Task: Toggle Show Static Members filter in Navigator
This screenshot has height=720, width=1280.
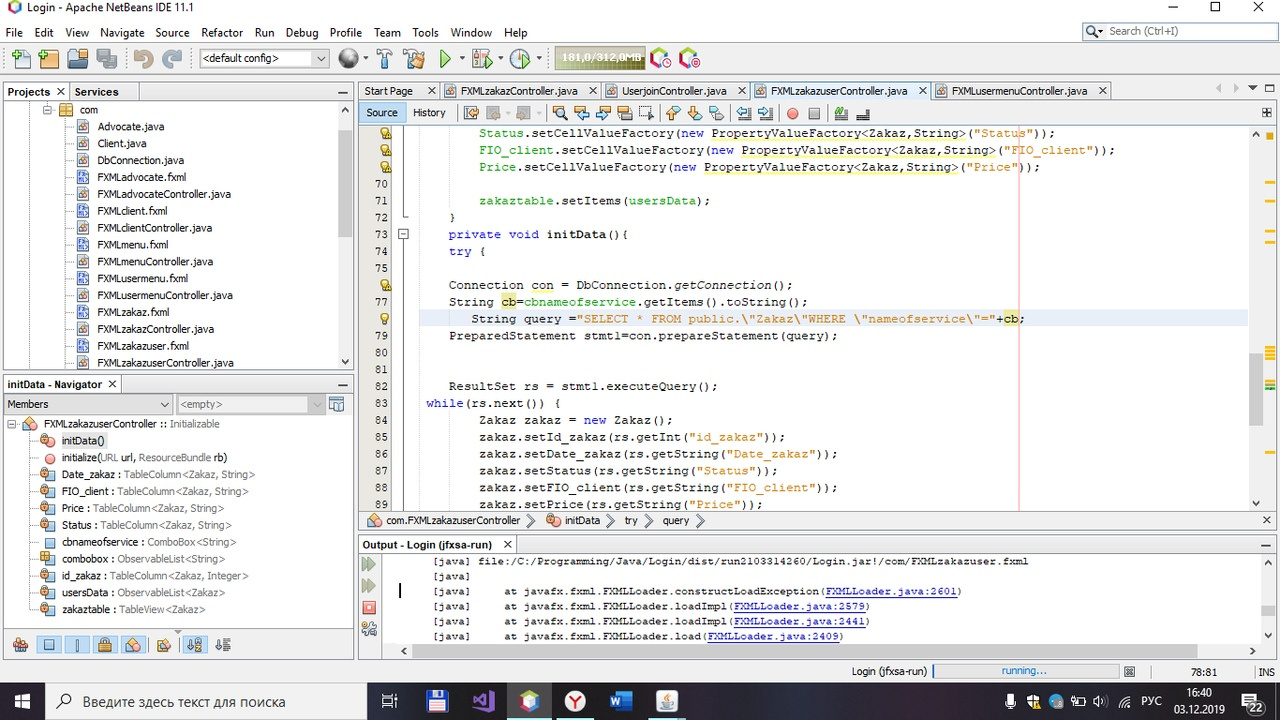Action: coord(76,645)
